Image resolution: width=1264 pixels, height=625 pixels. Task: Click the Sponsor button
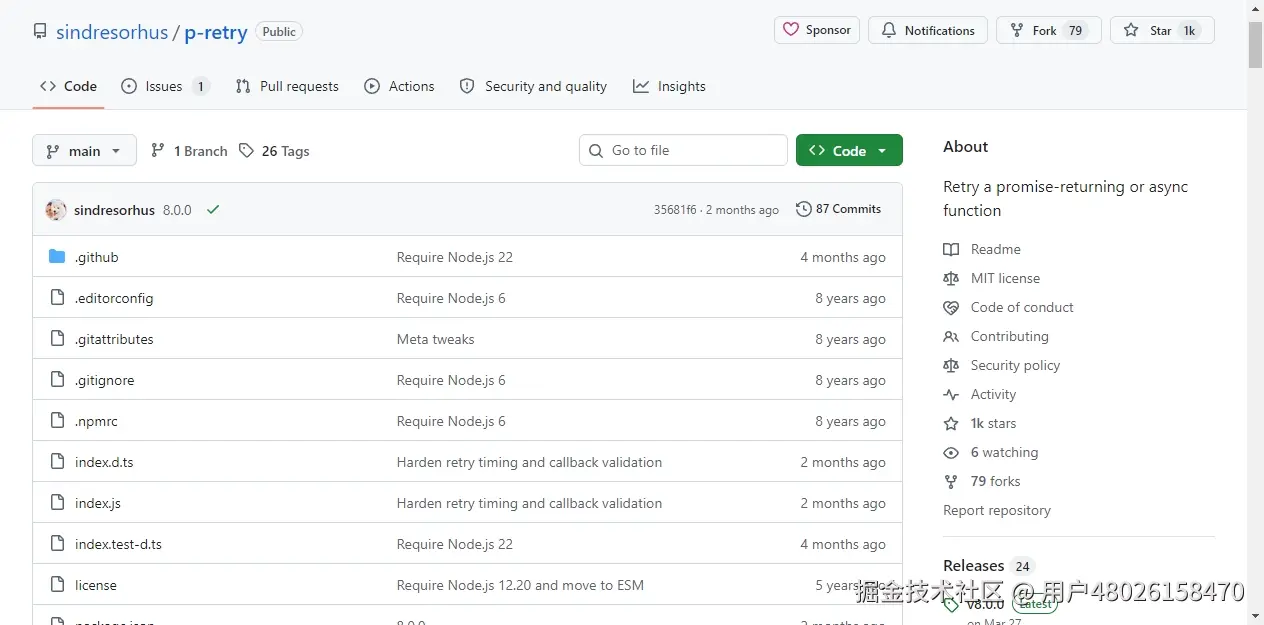(817, 30)
